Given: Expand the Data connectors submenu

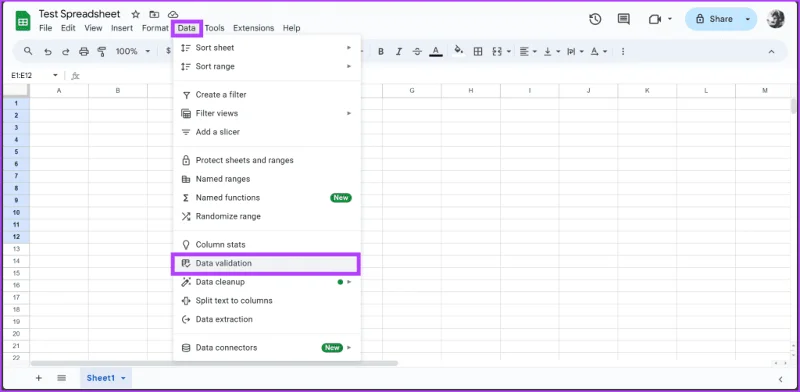Looking at the screenshot, I should pyautogui.click(x=267, y=348).
